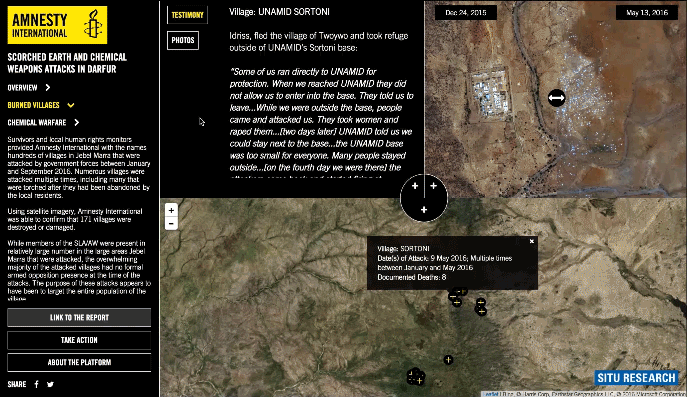The width and height of the screenshot is (687, 397).
Task: Share the page on Facebook
Action: click(x=36, y=384)
